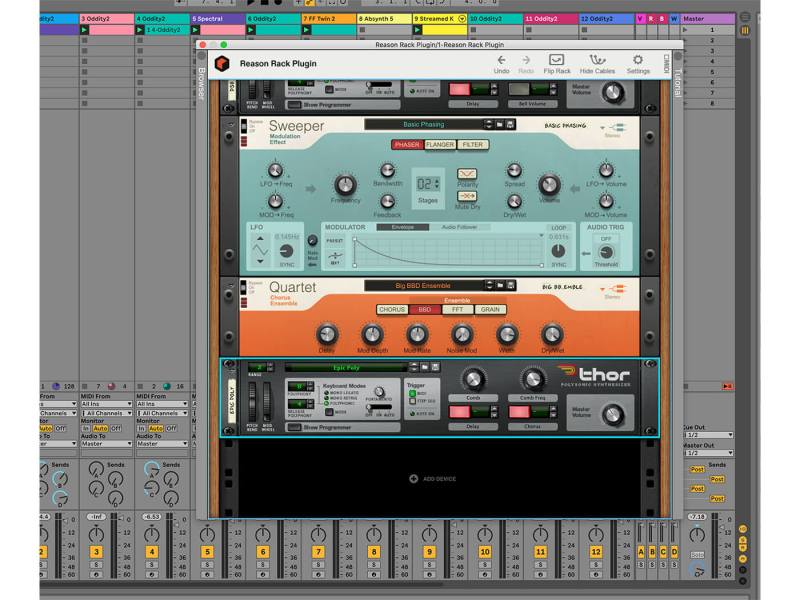The height and width of the screenshot is (600, 800).
Task: Open the Reason Rack Plugin Settings gear
Action: 638,60
